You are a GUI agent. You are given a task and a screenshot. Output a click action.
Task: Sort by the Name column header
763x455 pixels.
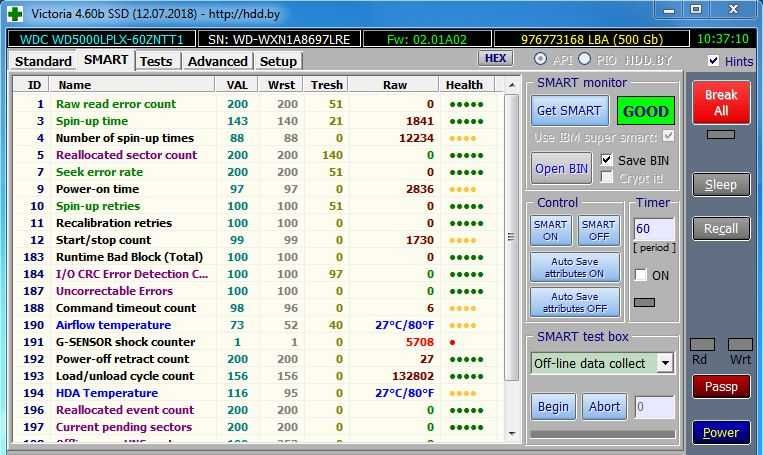click(x=132, y=85)
